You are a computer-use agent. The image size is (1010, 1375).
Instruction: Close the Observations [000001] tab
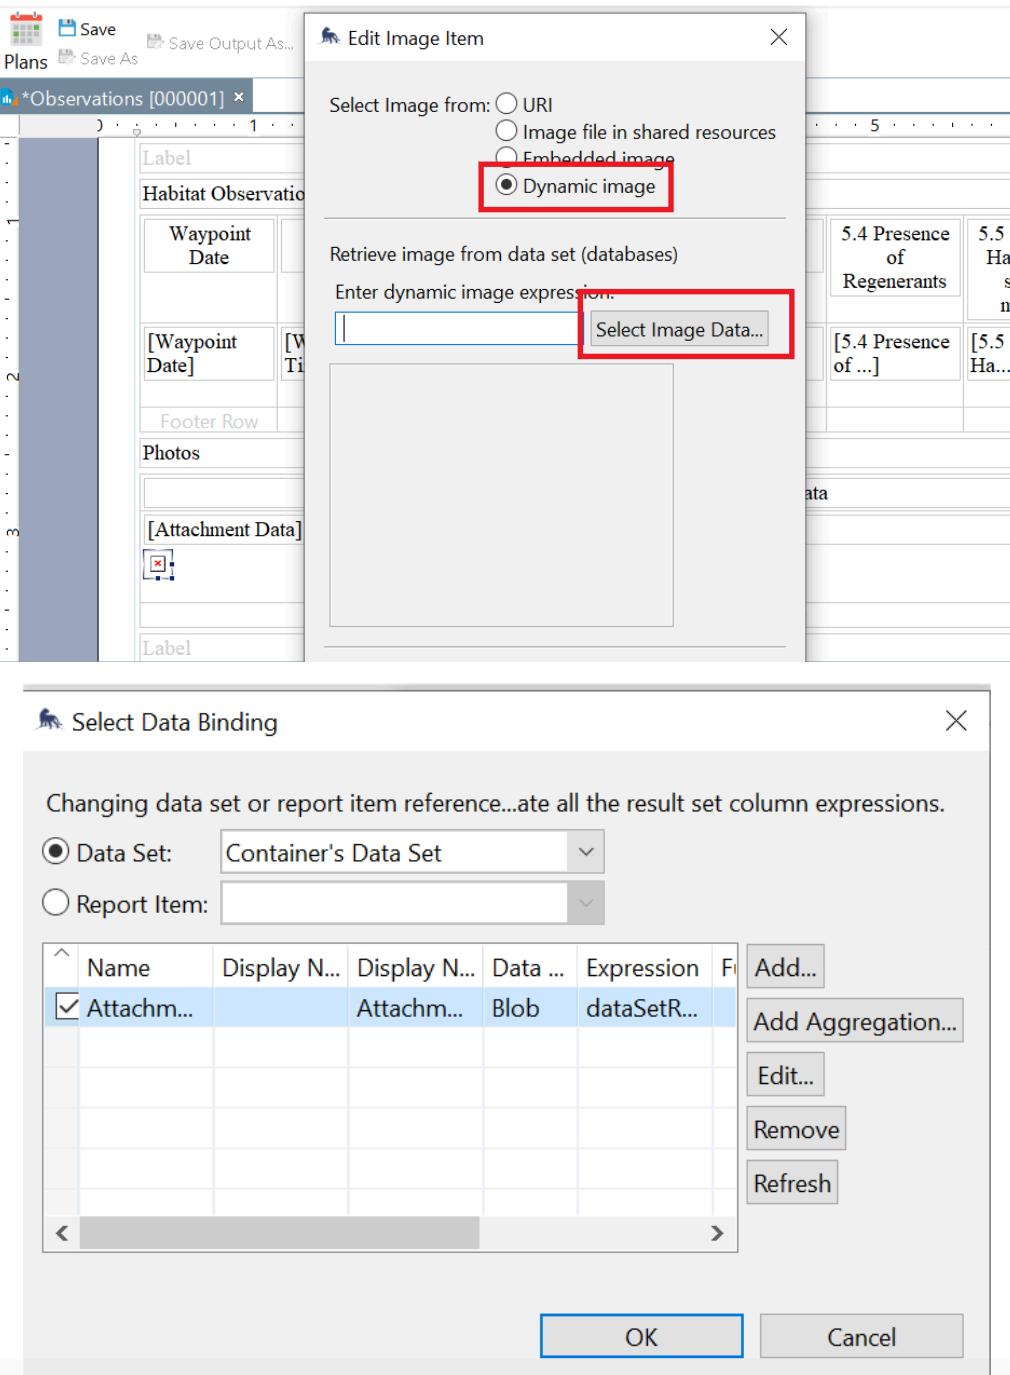[x=239, y=97]
